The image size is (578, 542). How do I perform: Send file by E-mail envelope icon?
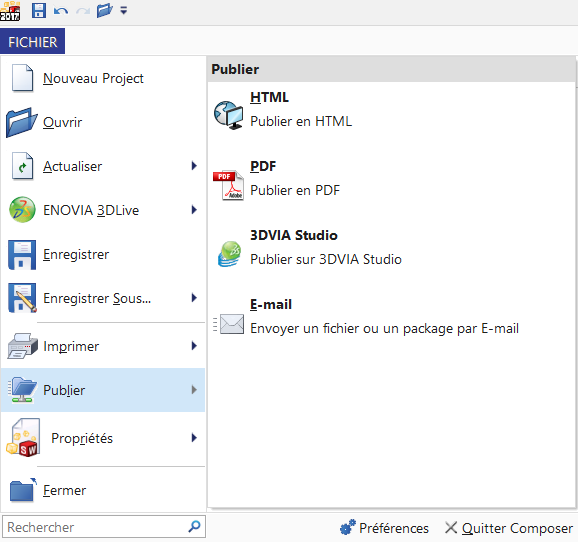click(229, 324)
